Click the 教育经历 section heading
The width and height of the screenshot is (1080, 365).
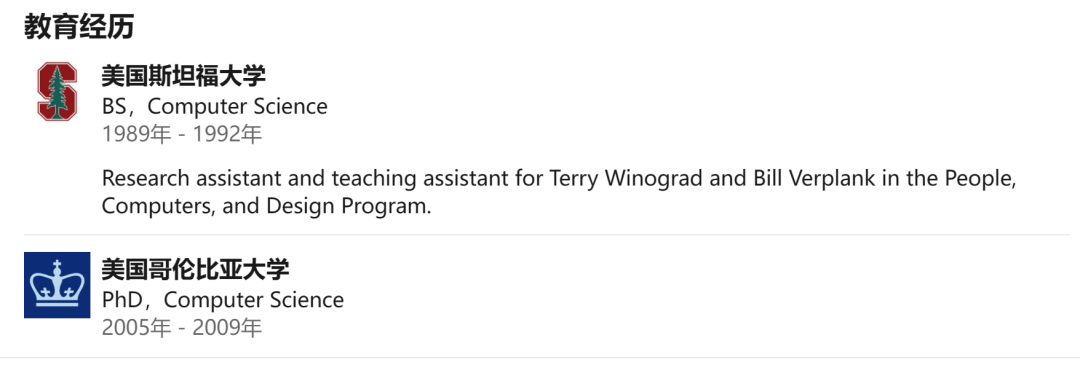click(x=79, y=27)
